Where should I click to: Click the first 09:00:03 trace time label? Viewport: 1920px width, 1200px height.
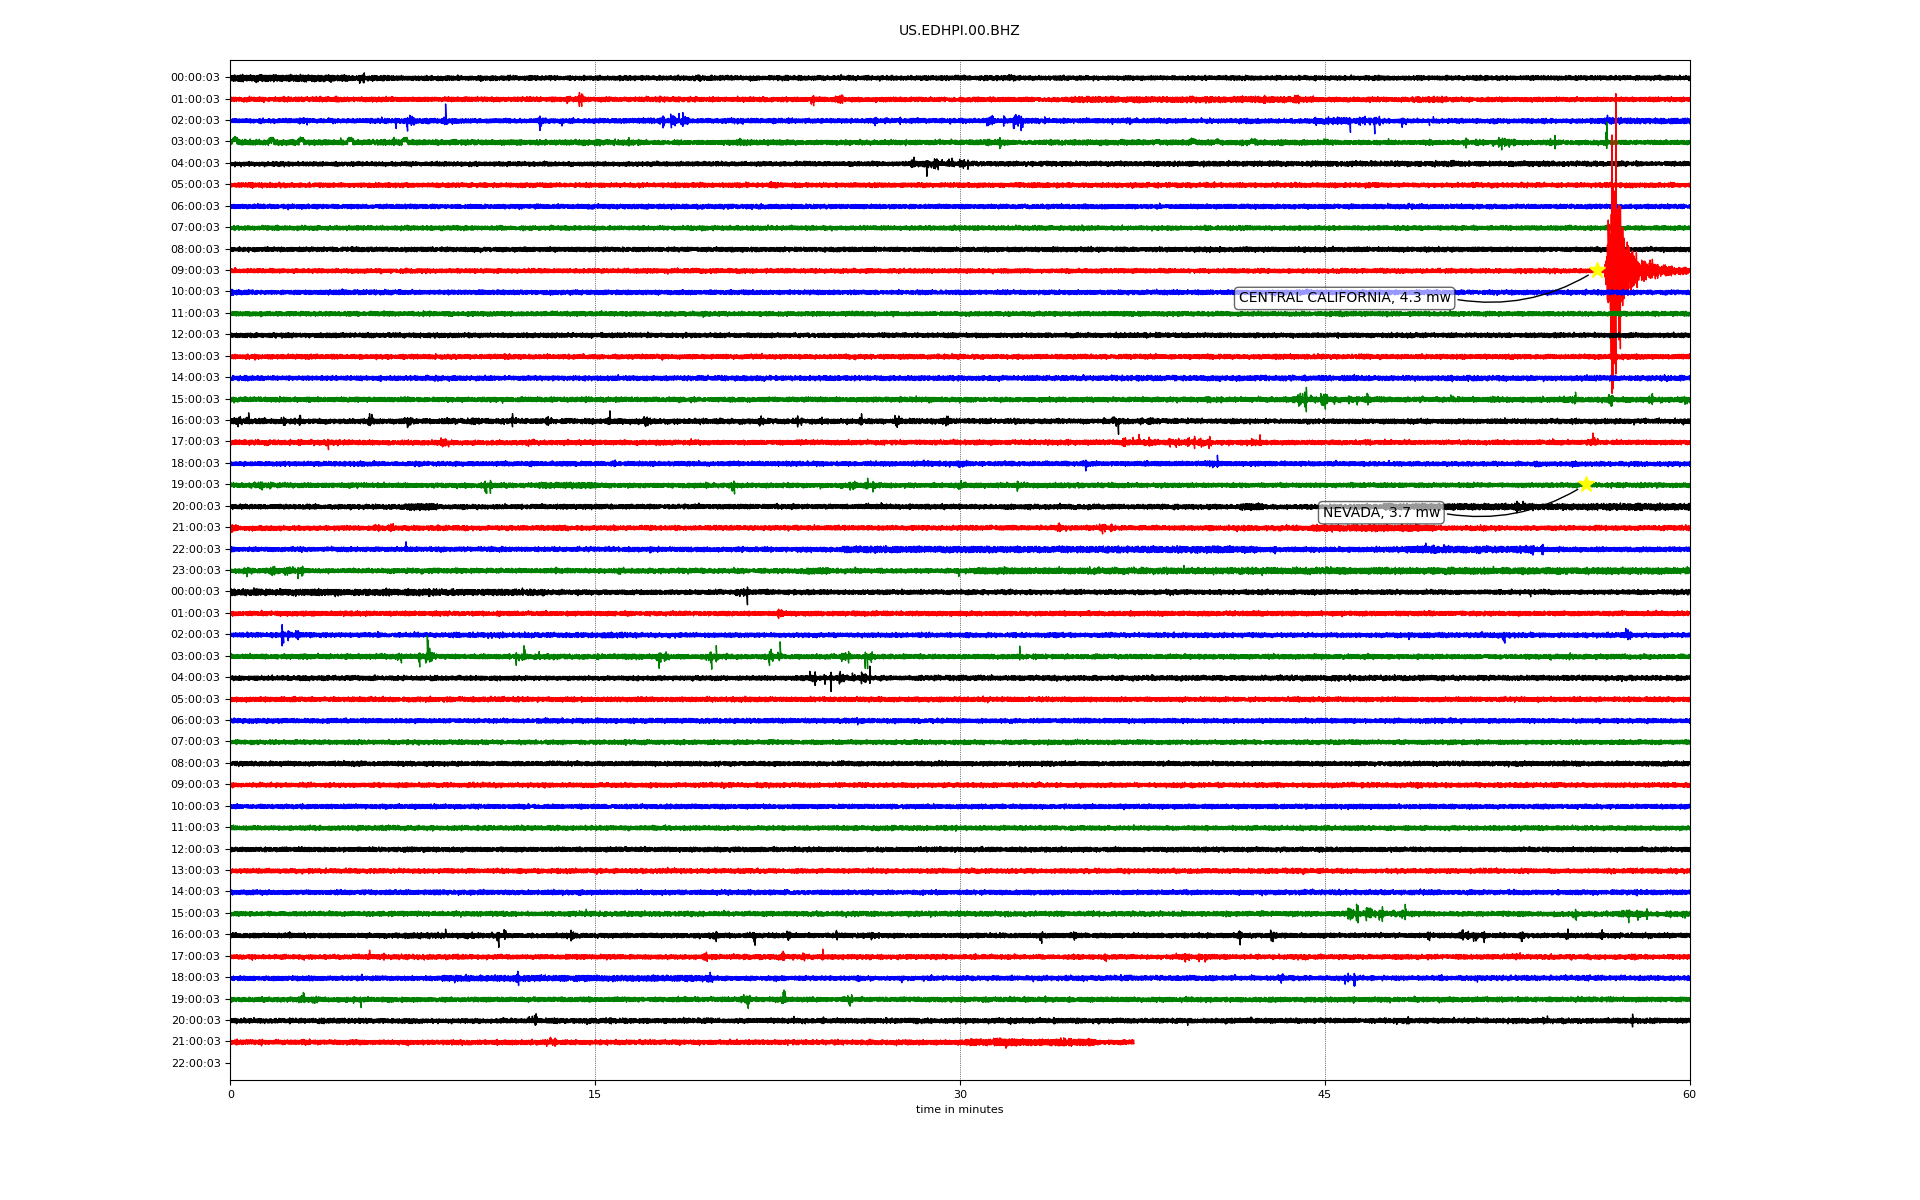pyautogui.click(x=195, y=271)
